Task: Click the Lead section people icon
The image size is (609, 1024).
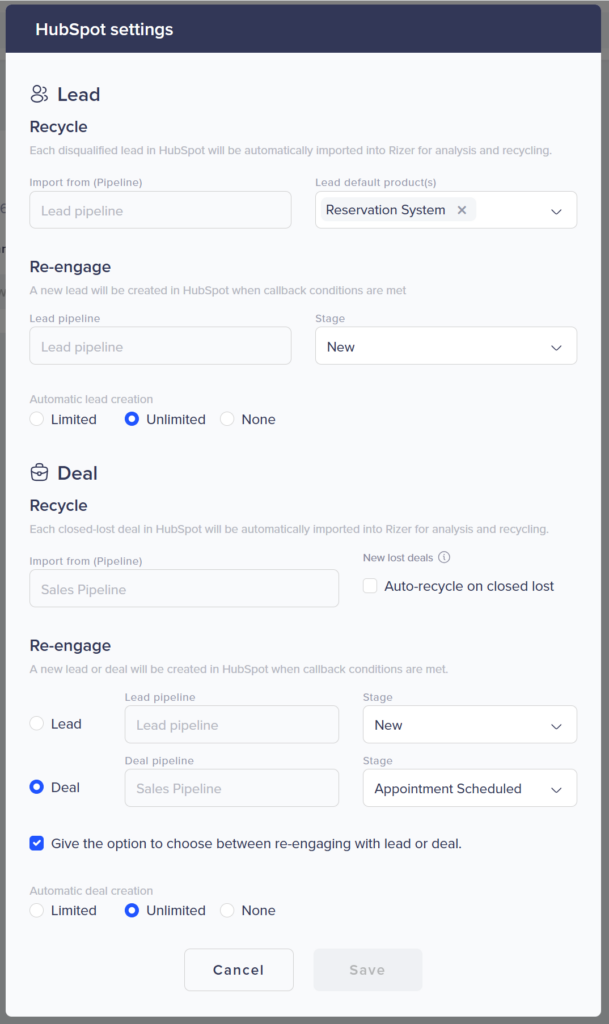Action: (40, 95)
